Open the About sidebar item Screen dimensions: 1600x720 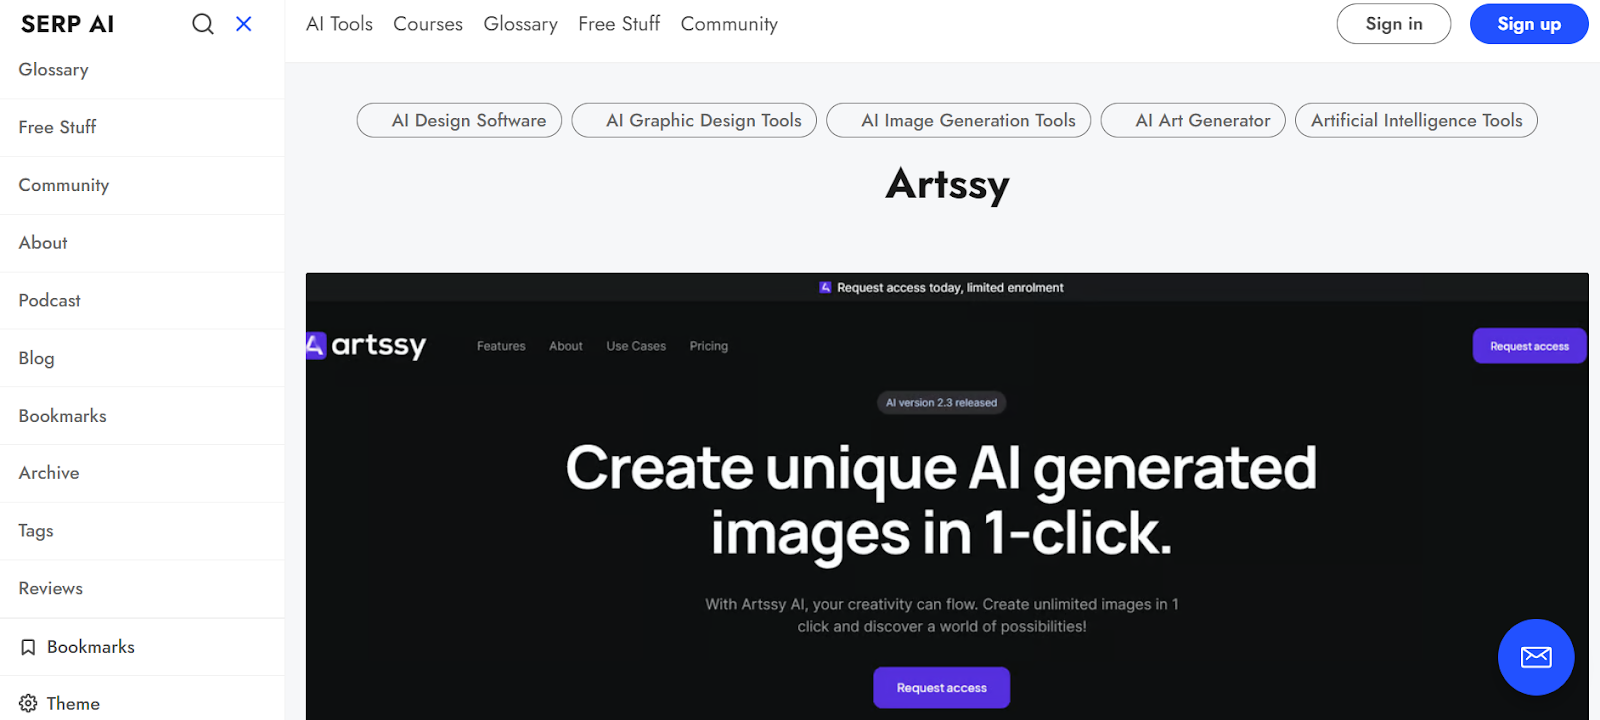142,243
